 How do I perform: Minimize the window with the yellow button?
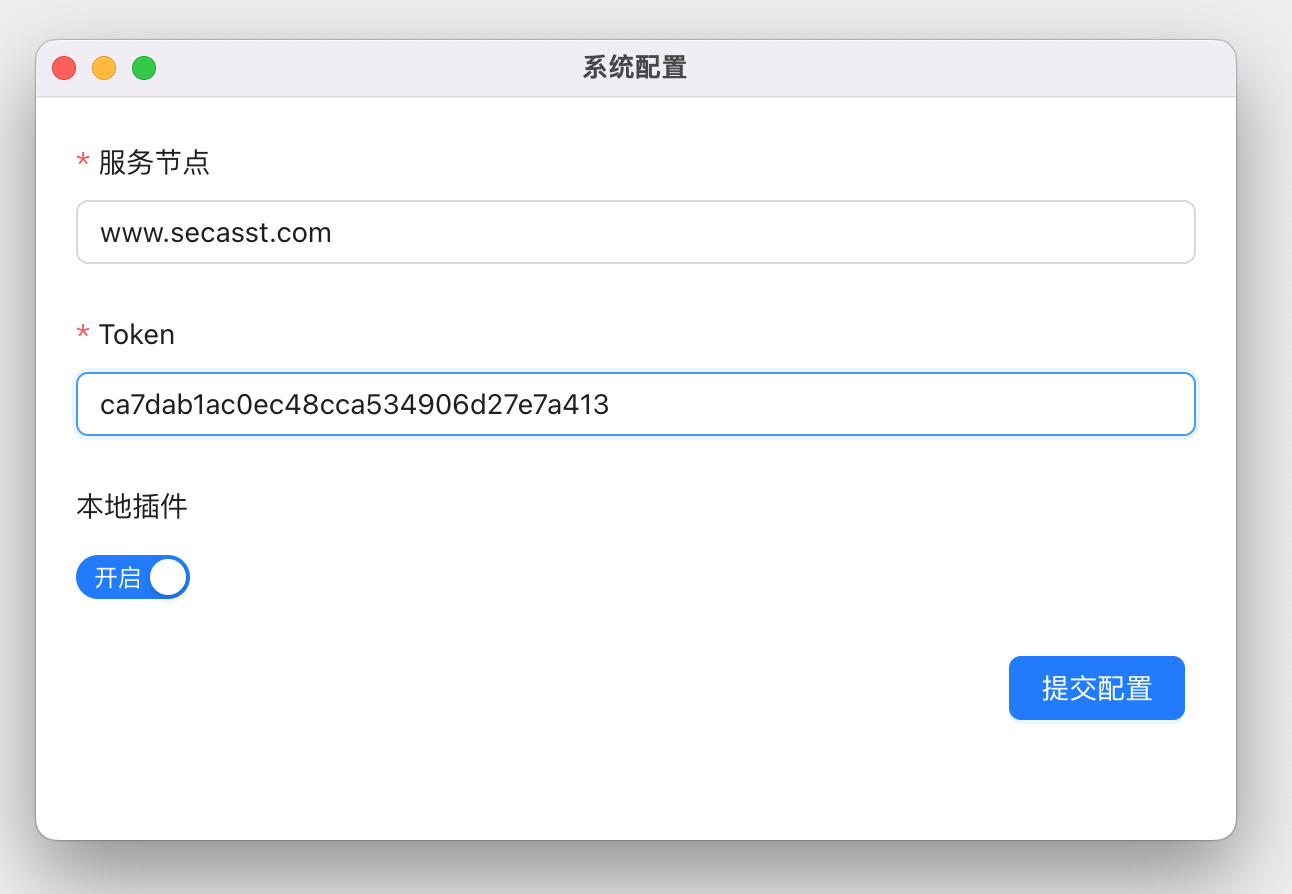point(104,68)
